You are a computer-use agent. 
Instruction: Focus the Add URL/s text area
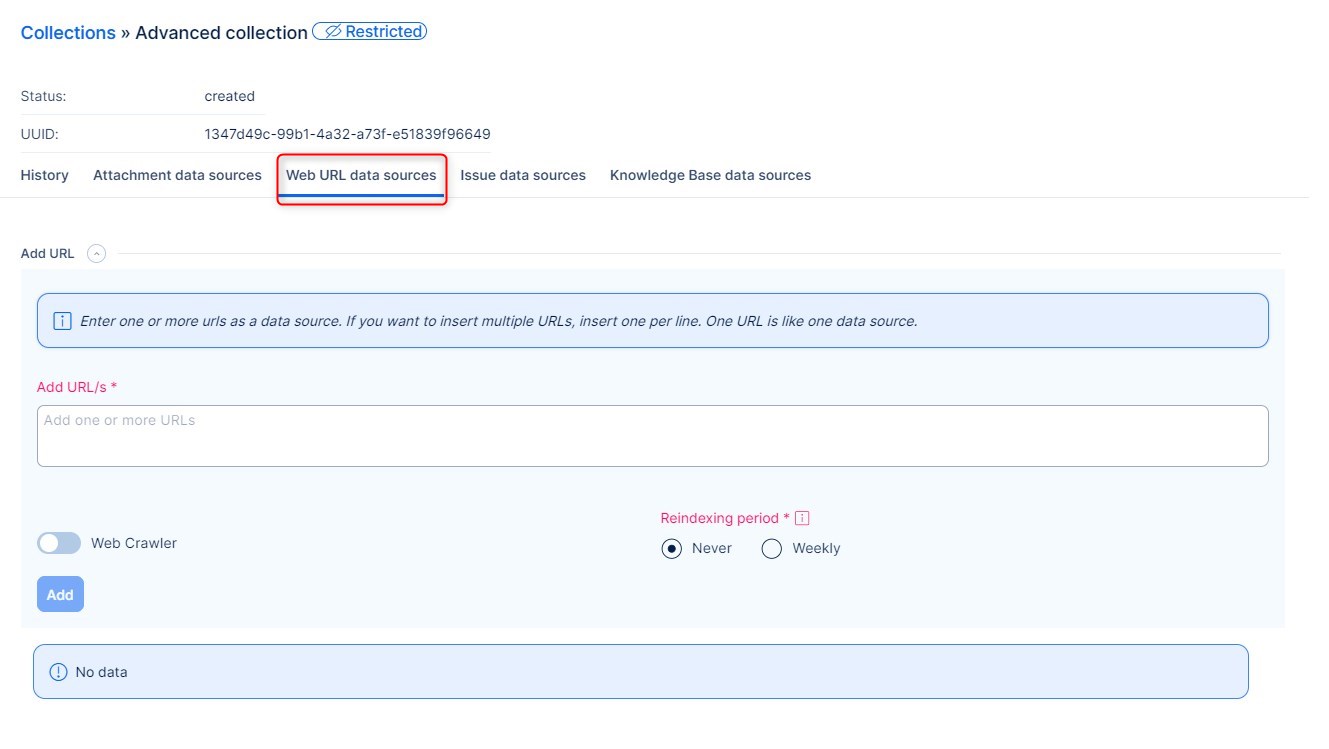pyautogui.click(x=652, y=435)
